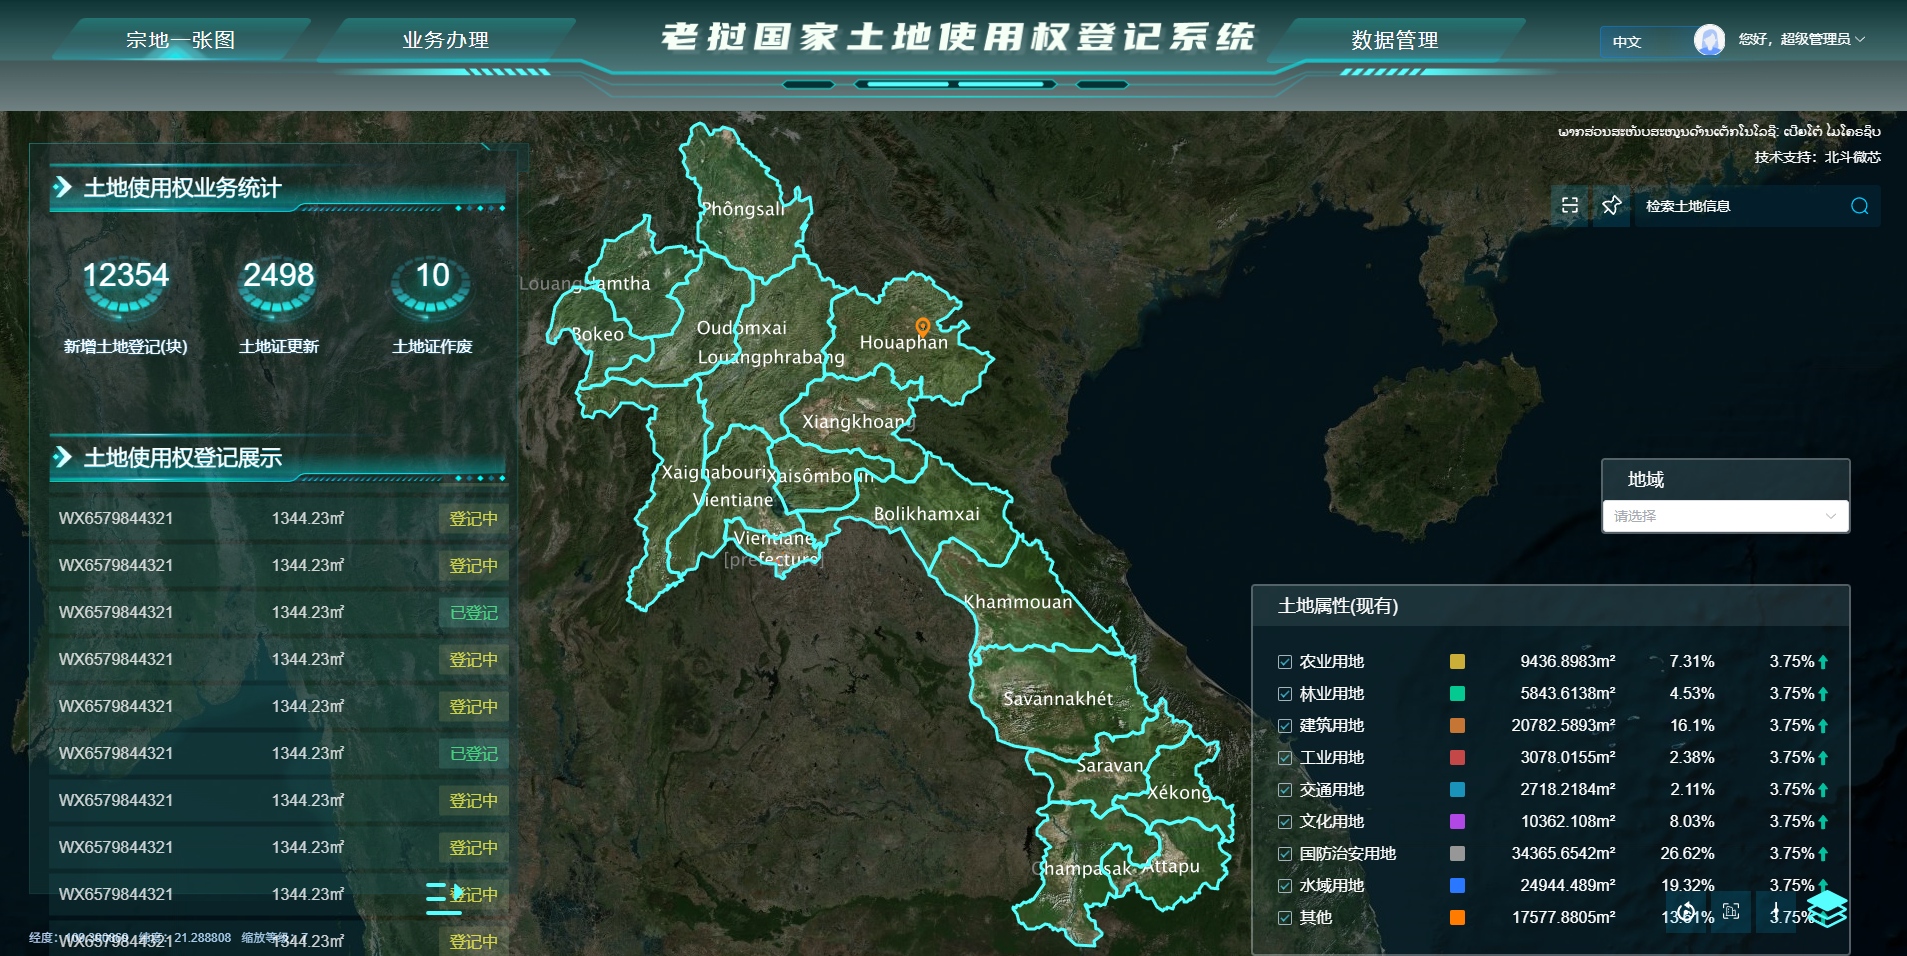Uncheck the 农业用地 checkbox
1907x956 pixels.
click(x=1285, y=662)
